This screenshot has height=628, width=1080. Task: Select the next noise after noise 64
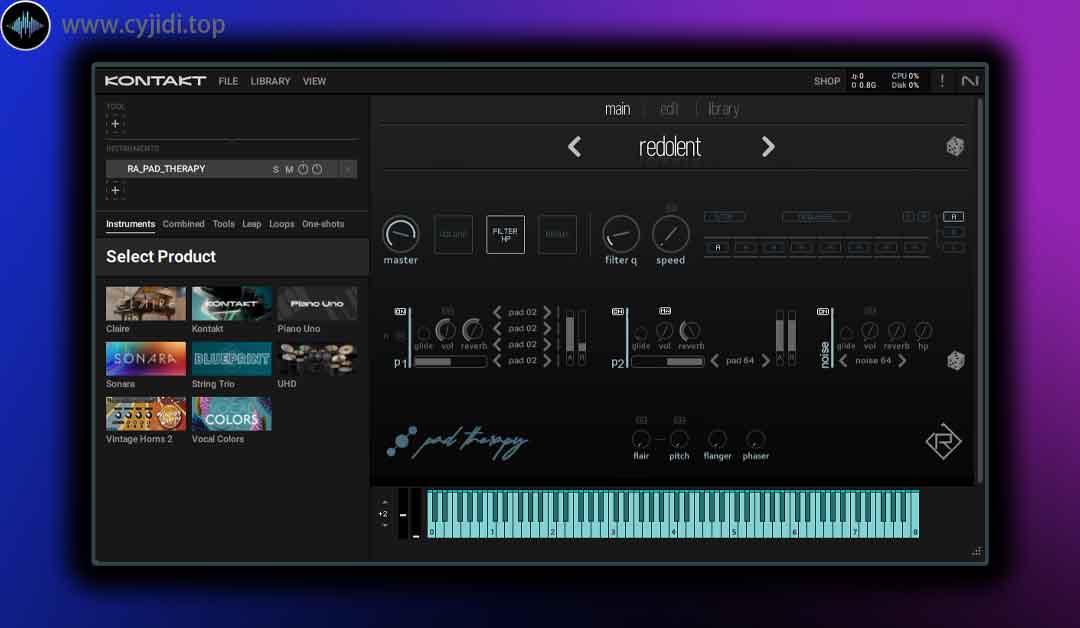(x=902, y=360)
